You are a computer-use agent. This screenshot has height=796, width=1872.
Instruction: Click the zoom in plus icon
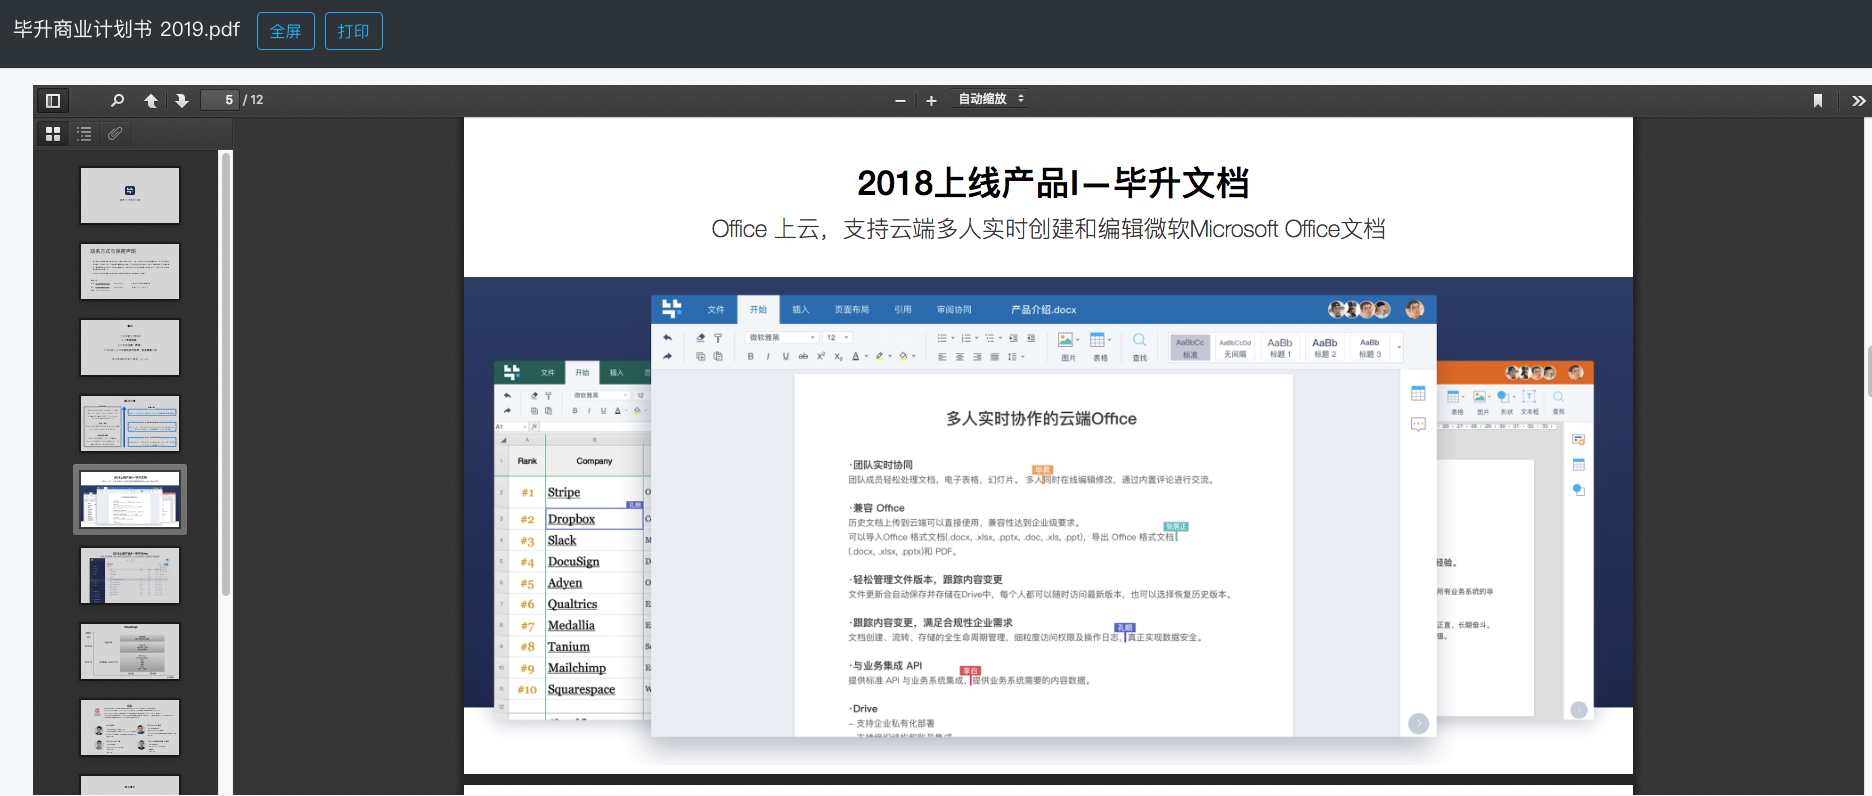931,100
